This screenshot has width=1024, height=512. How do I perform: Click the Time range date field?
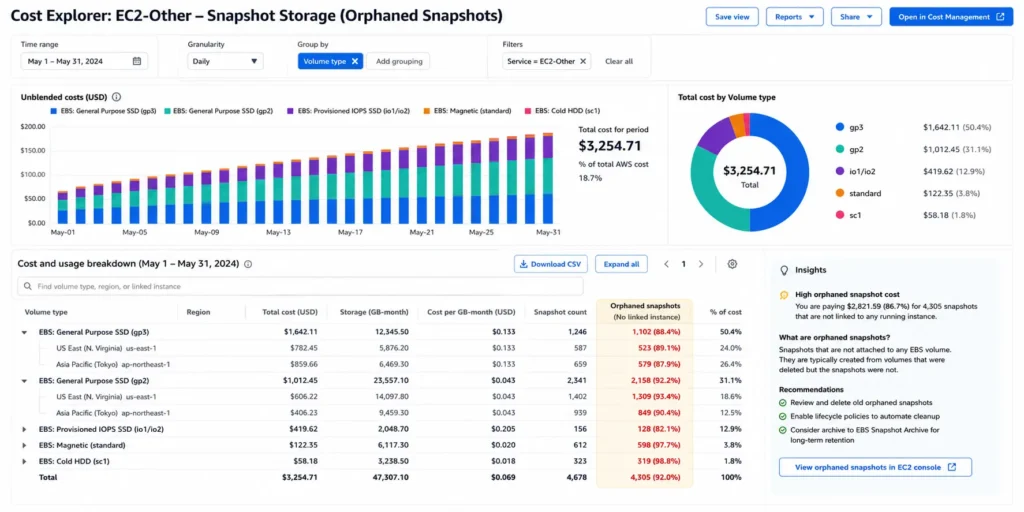(84, 61)
